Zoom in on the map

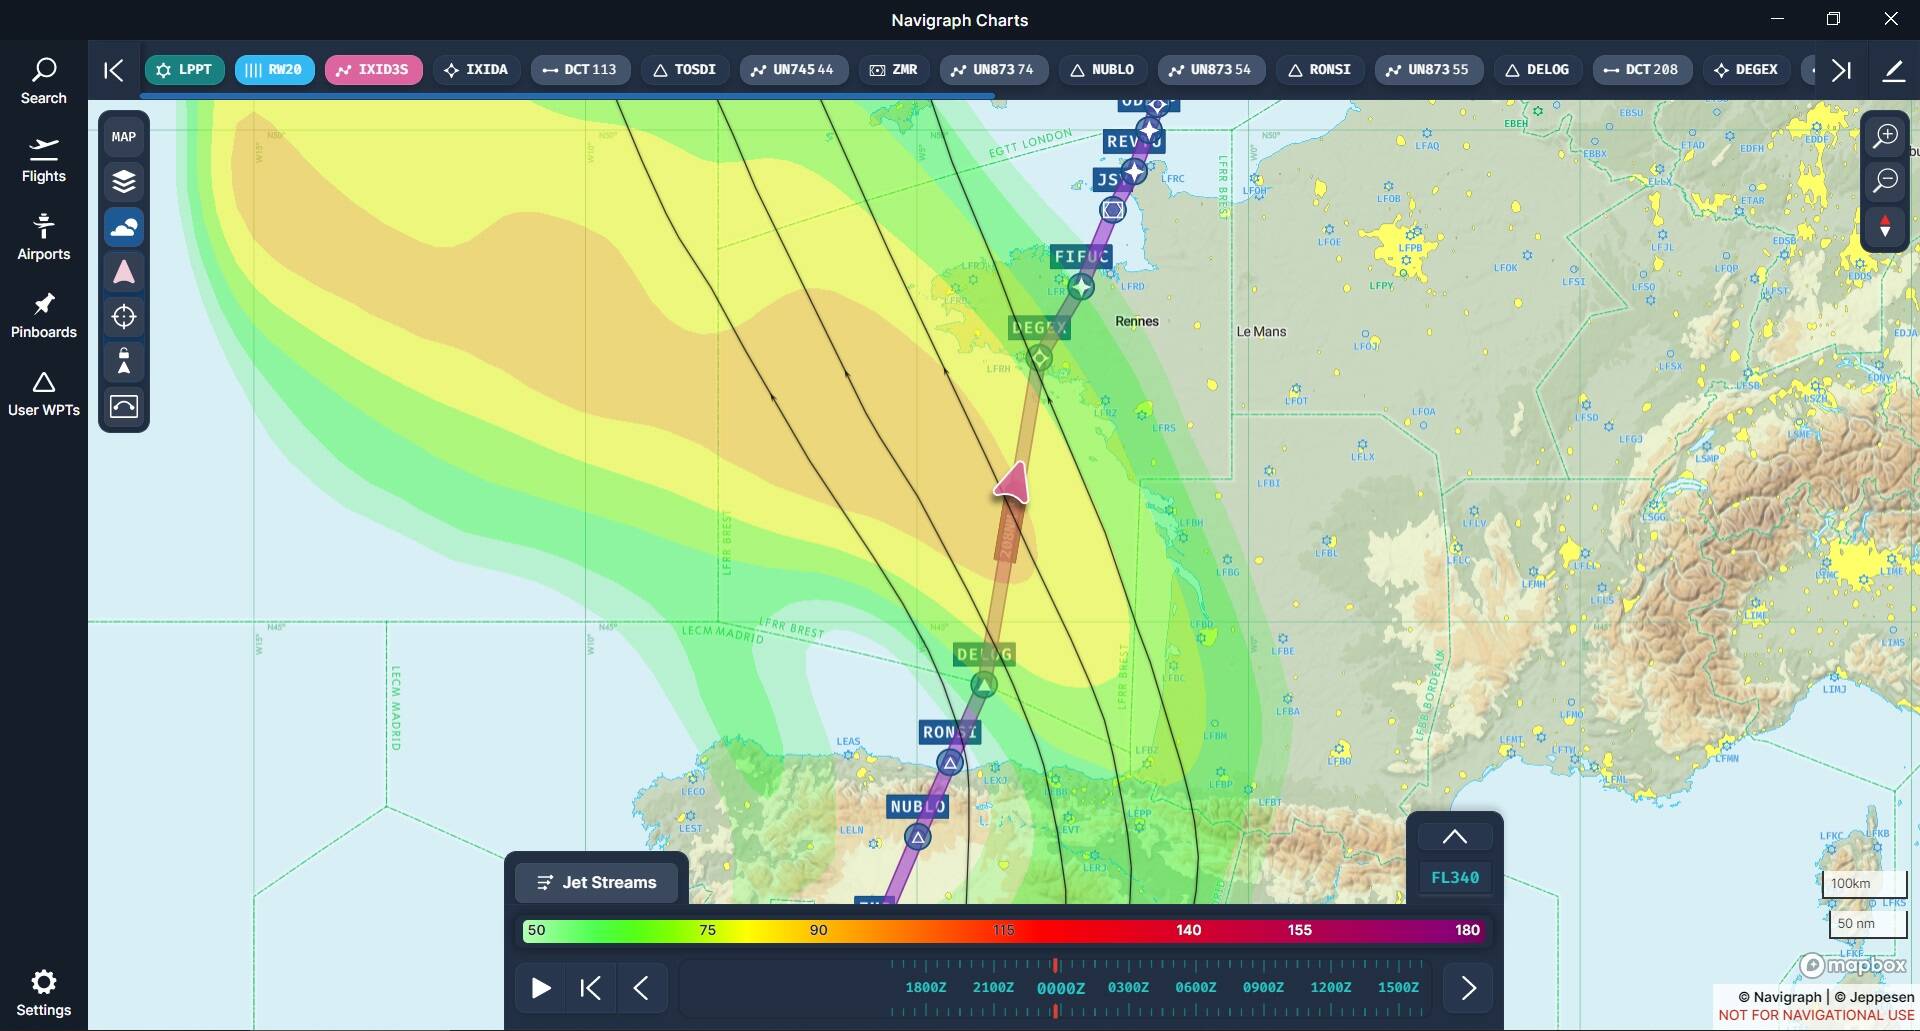pyautogui.click(x=1885, y=136)
